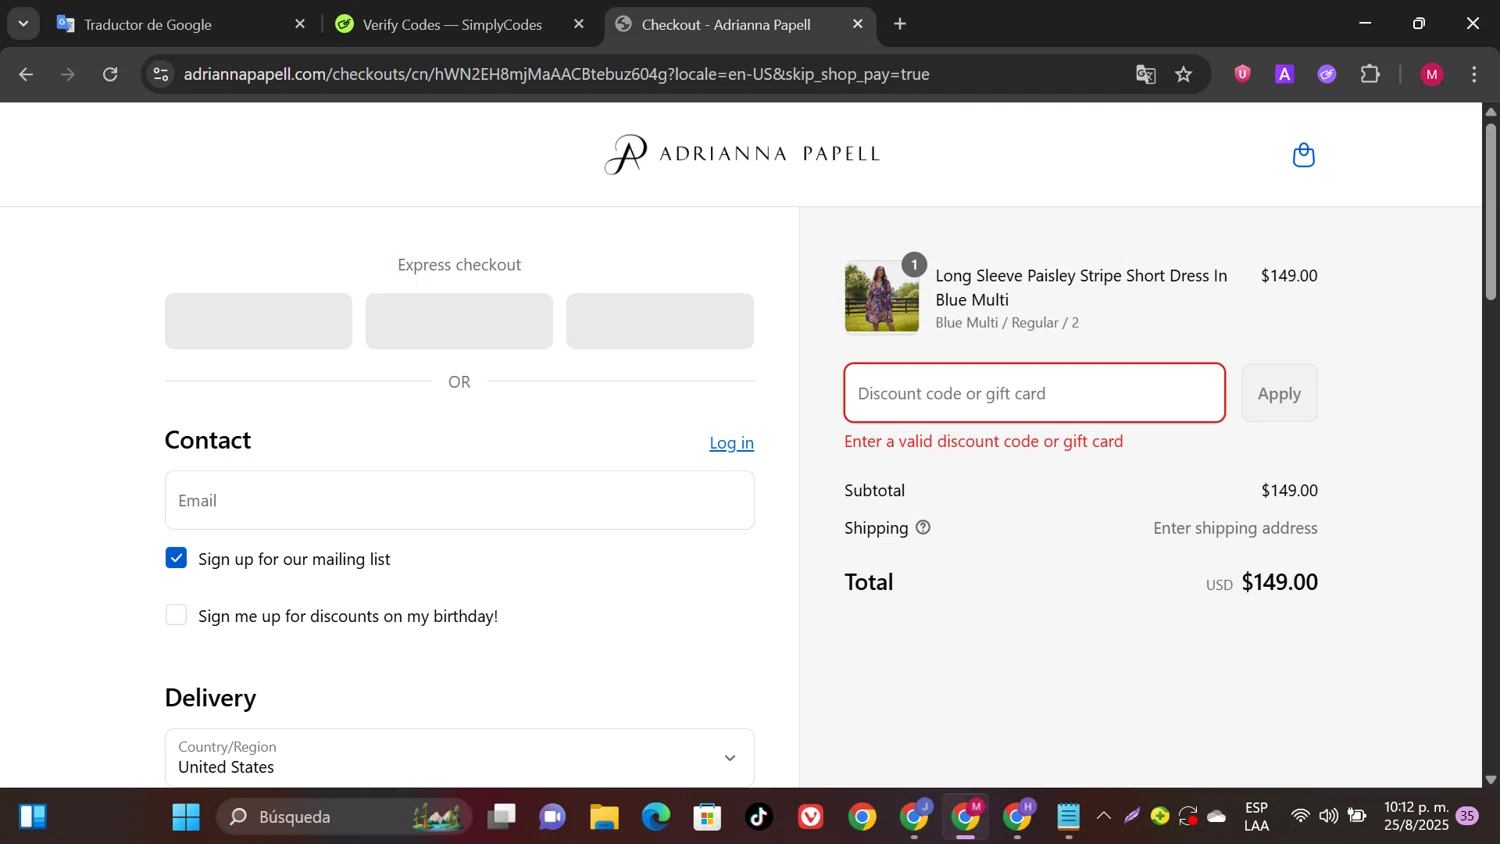Check Sign me up for birthday discounts
This screenshot has height=844, width=1500.
coord(176,615)
